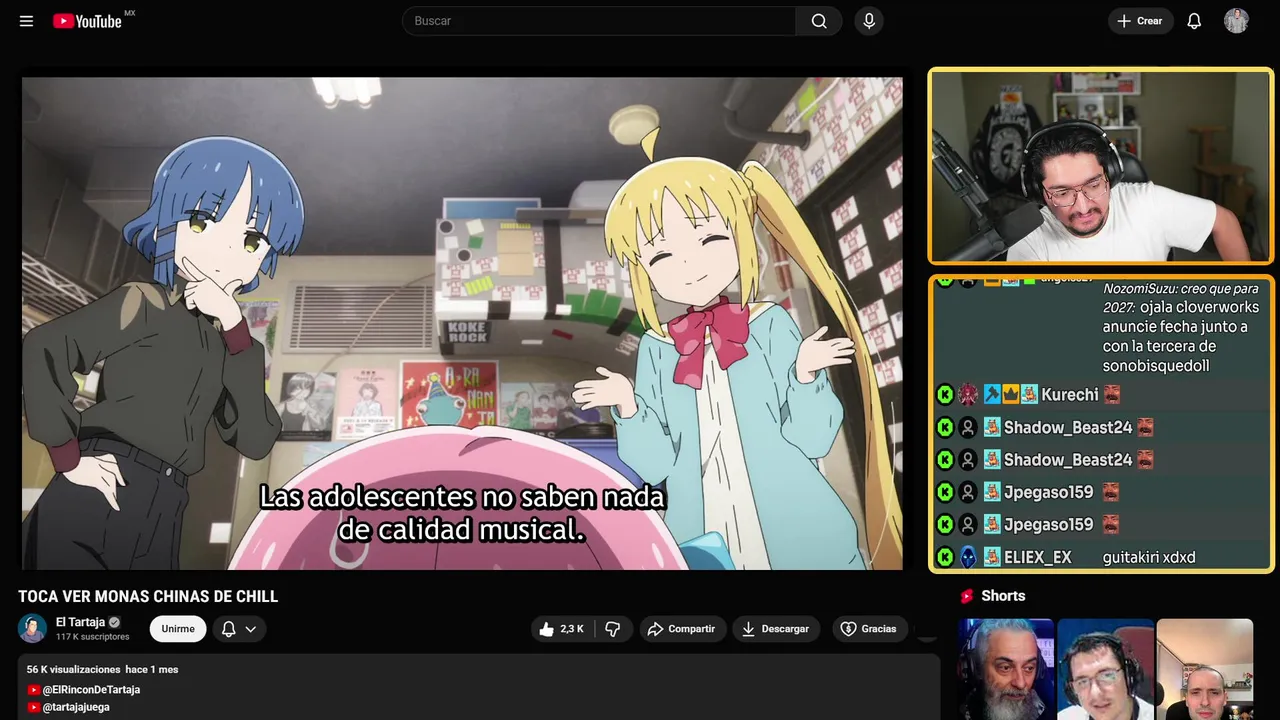This screenshot has height=720, width=1280.
Task: Open the account avatar menu
Action: [1236, 21]
